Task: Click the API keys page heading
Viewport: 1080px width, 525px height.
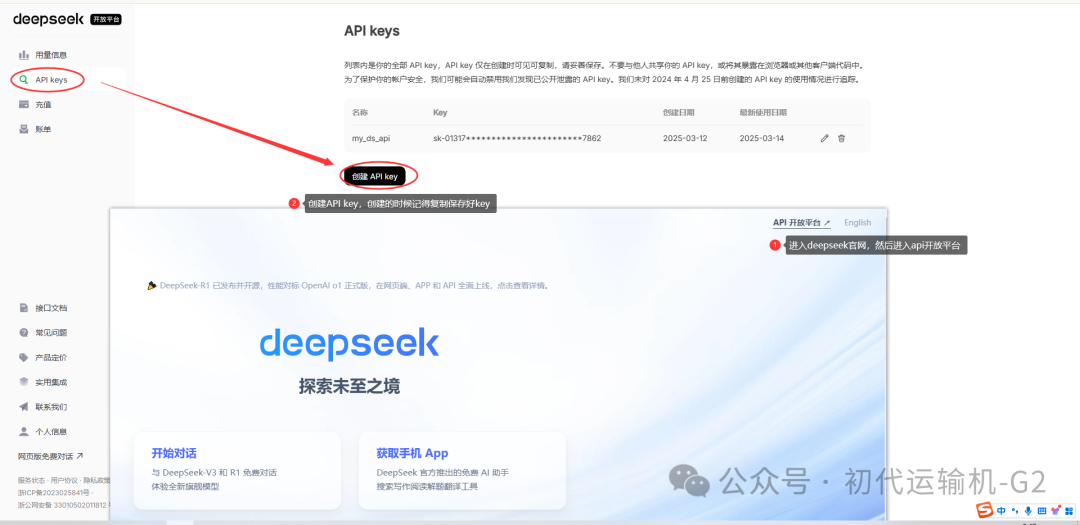Action: click(372, 31)
